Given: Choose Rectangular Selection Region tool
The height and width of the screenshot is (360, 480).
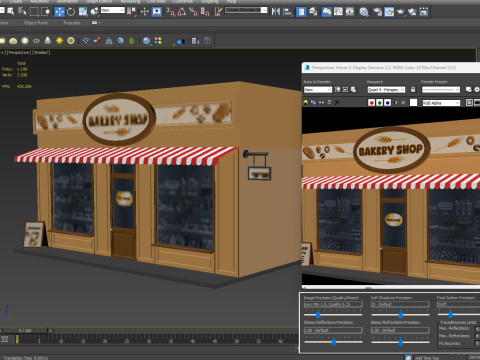Looking at the screenshot, I should tap(34, 12).
